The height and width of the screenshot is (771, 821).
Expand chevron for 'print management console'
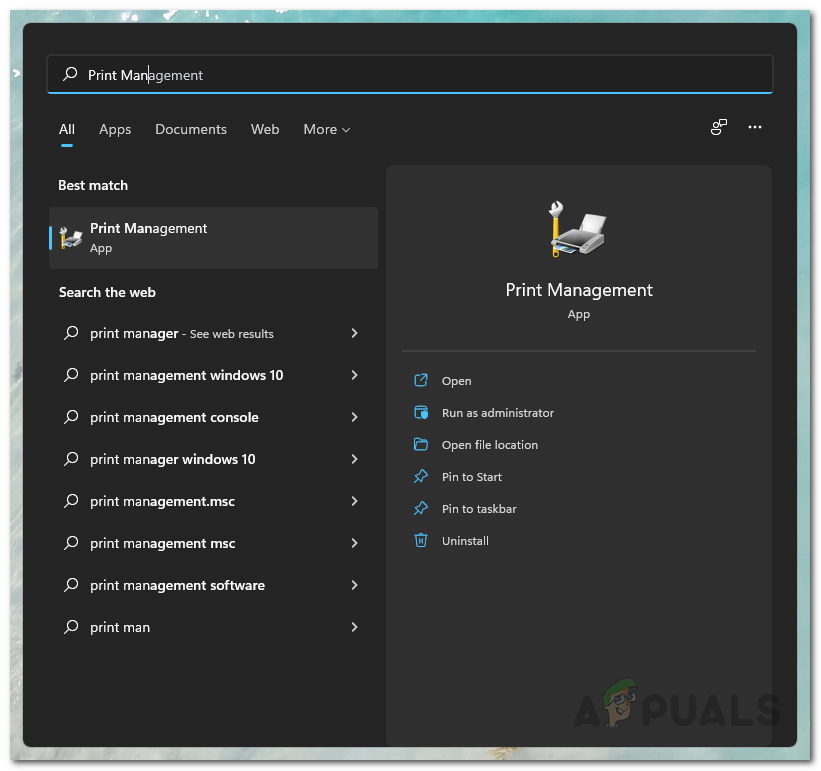(x=354, y=417)
